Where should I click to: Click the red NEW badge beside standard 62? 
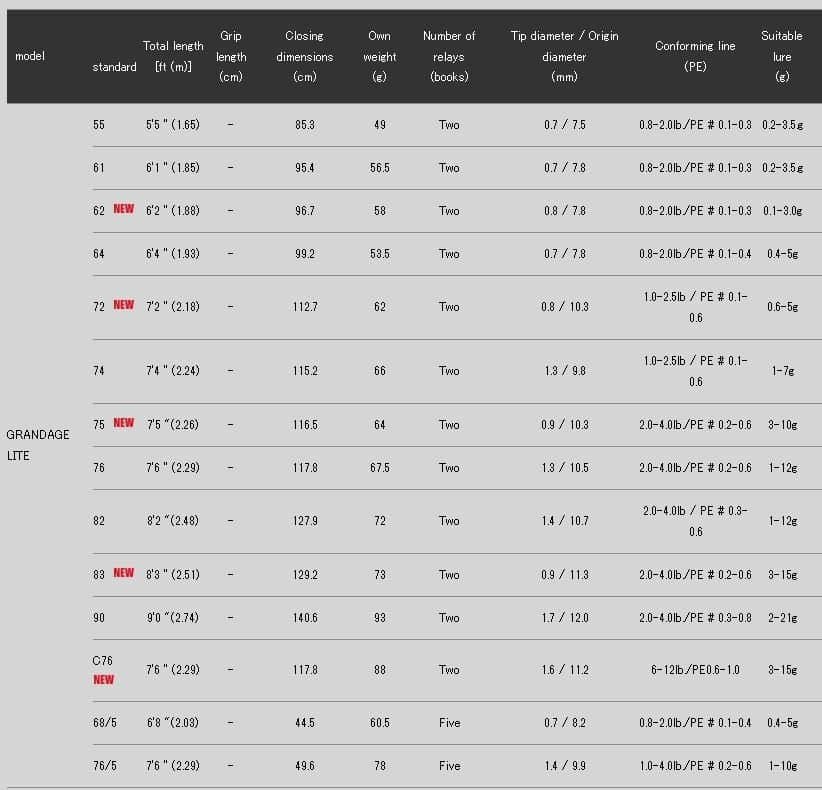[x=124, y=209]
